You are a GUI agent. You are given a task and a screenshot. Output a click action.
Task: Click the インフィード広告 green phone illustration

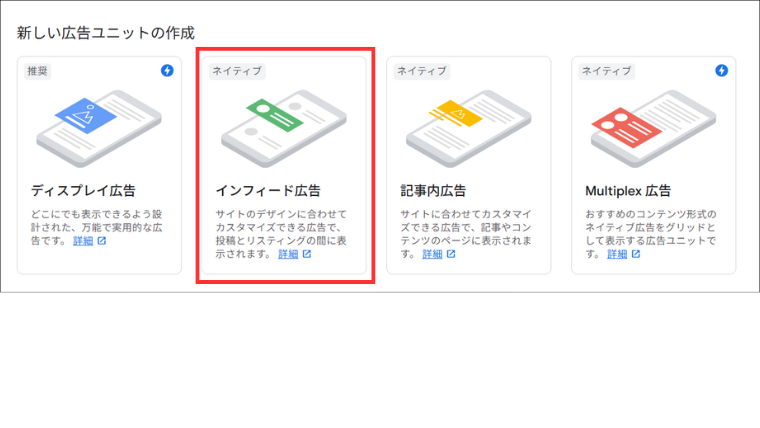(x=284, y=128)
